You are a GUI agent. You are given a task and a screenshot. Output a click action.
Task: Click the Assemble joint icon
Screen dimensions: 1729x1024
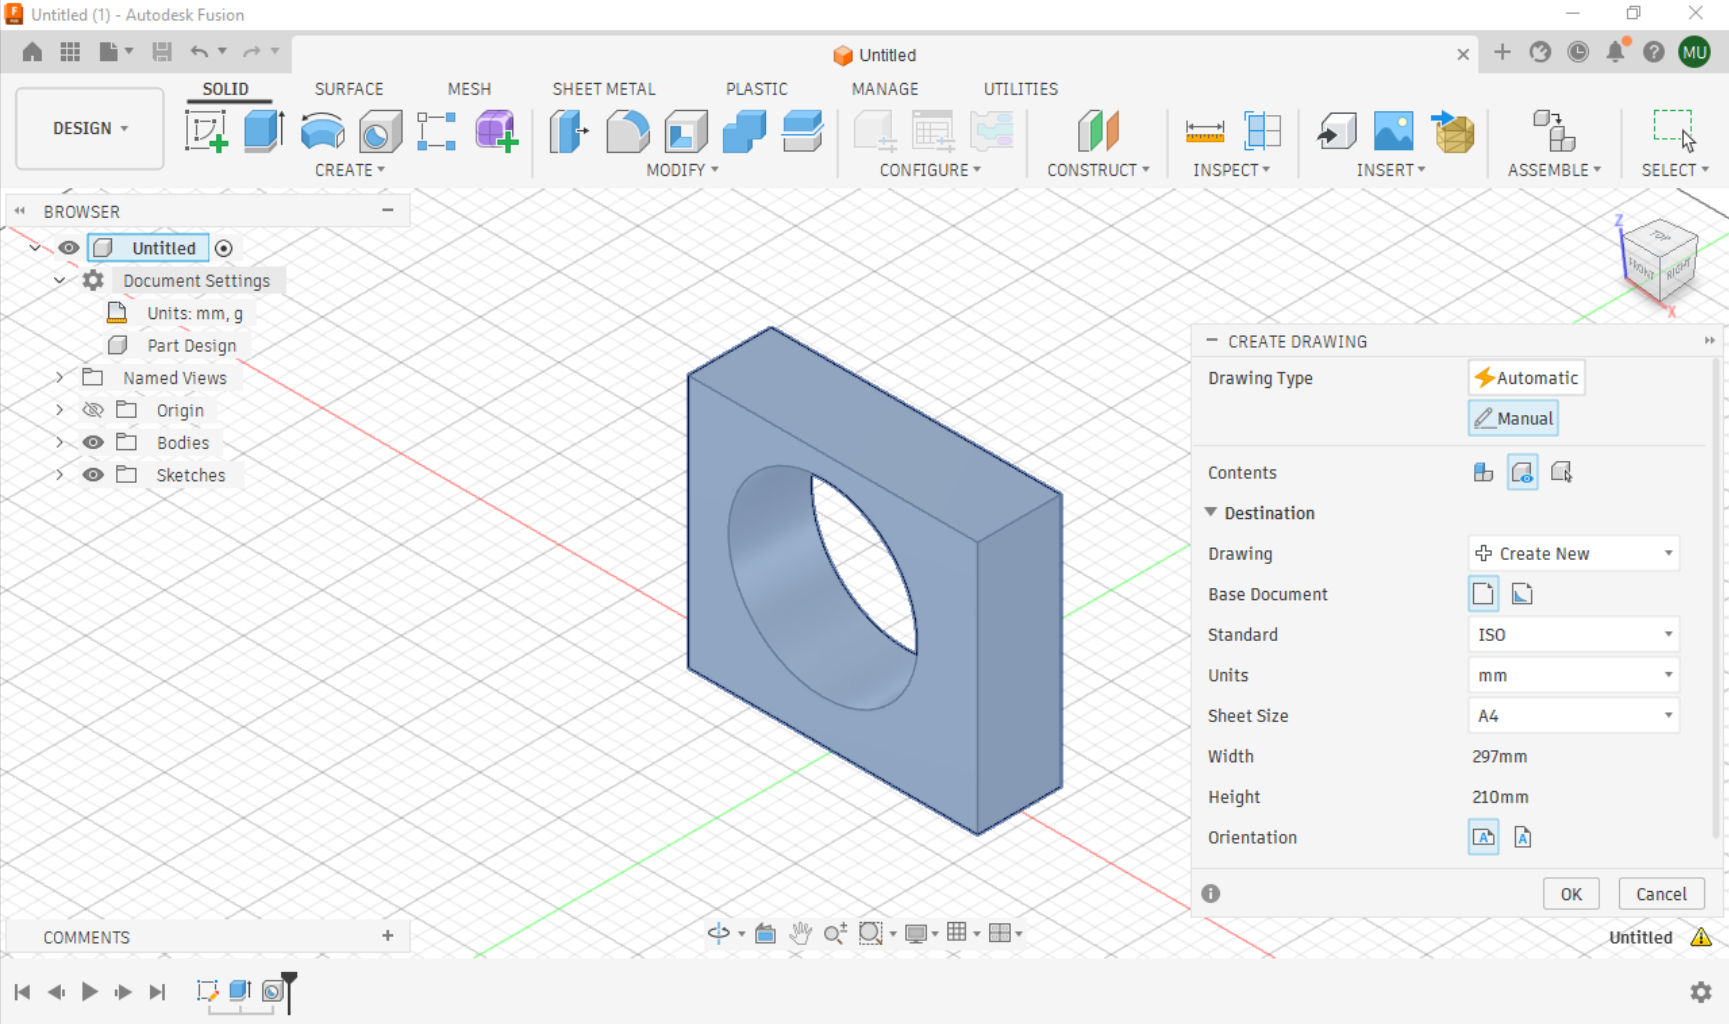pos(1554,131)
